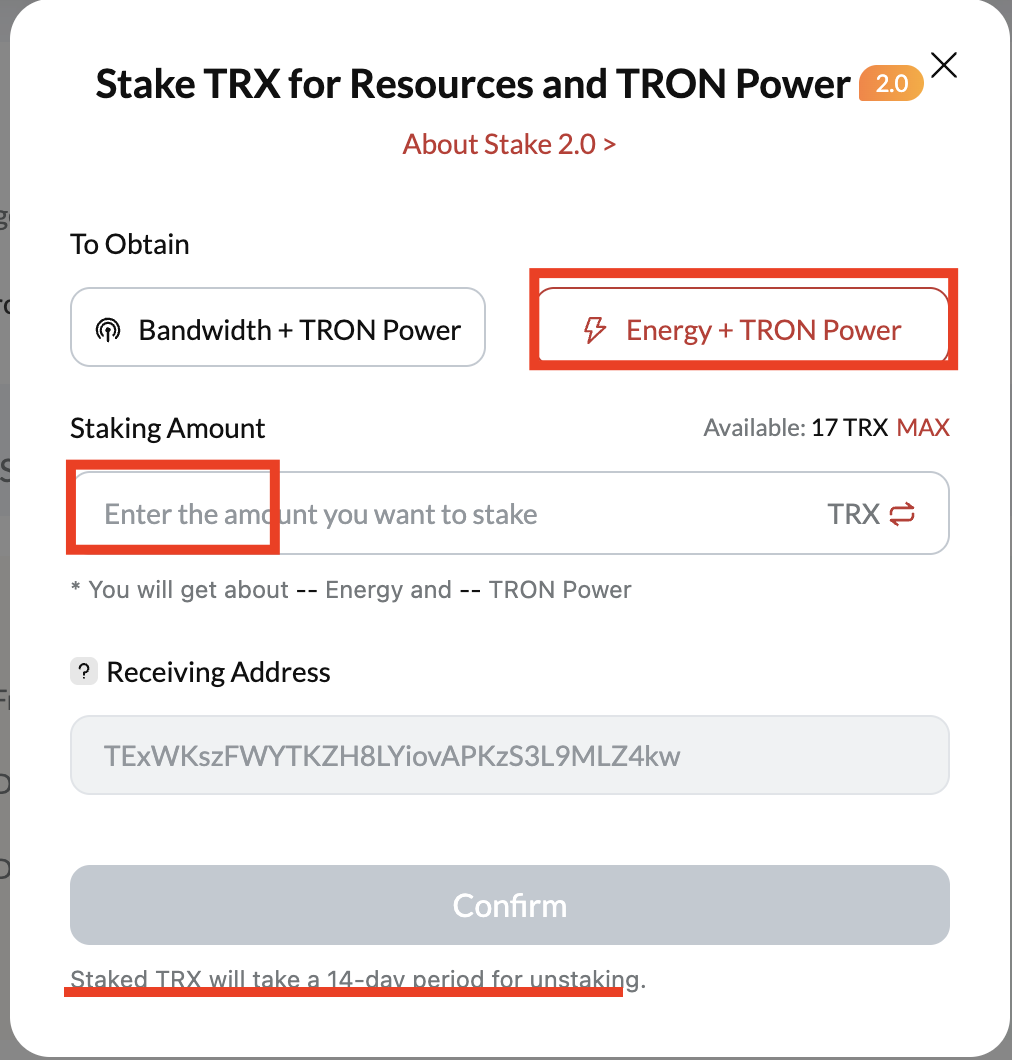Click the To Obtain label
This screenshot has height=1060, width=1012.
(x=130, y=244)
